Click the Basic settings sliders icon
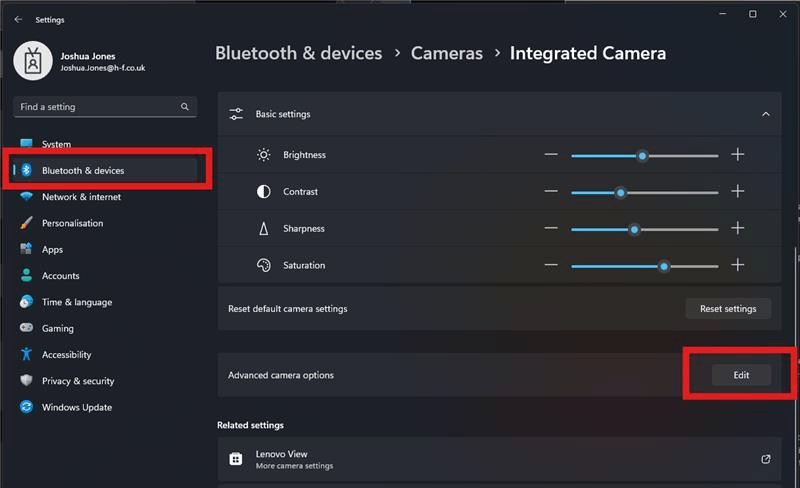Viewport: 800px width, 488px height. [x=236, y=114]
